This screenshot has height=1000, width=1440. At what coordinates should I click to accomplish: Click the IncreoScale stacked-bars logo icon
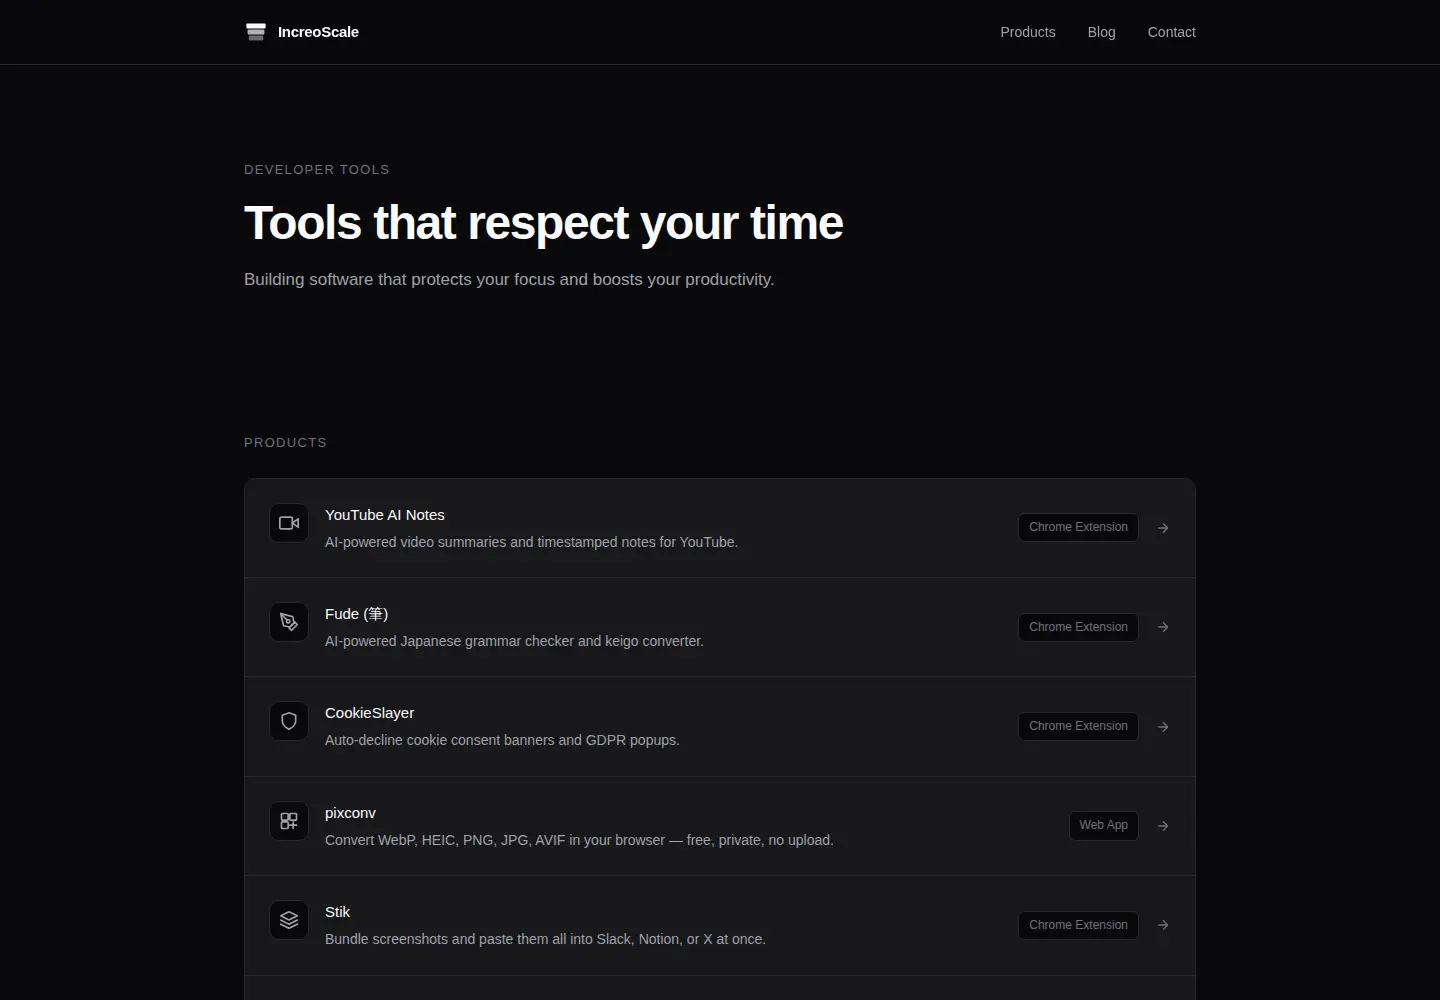point(256,32)
